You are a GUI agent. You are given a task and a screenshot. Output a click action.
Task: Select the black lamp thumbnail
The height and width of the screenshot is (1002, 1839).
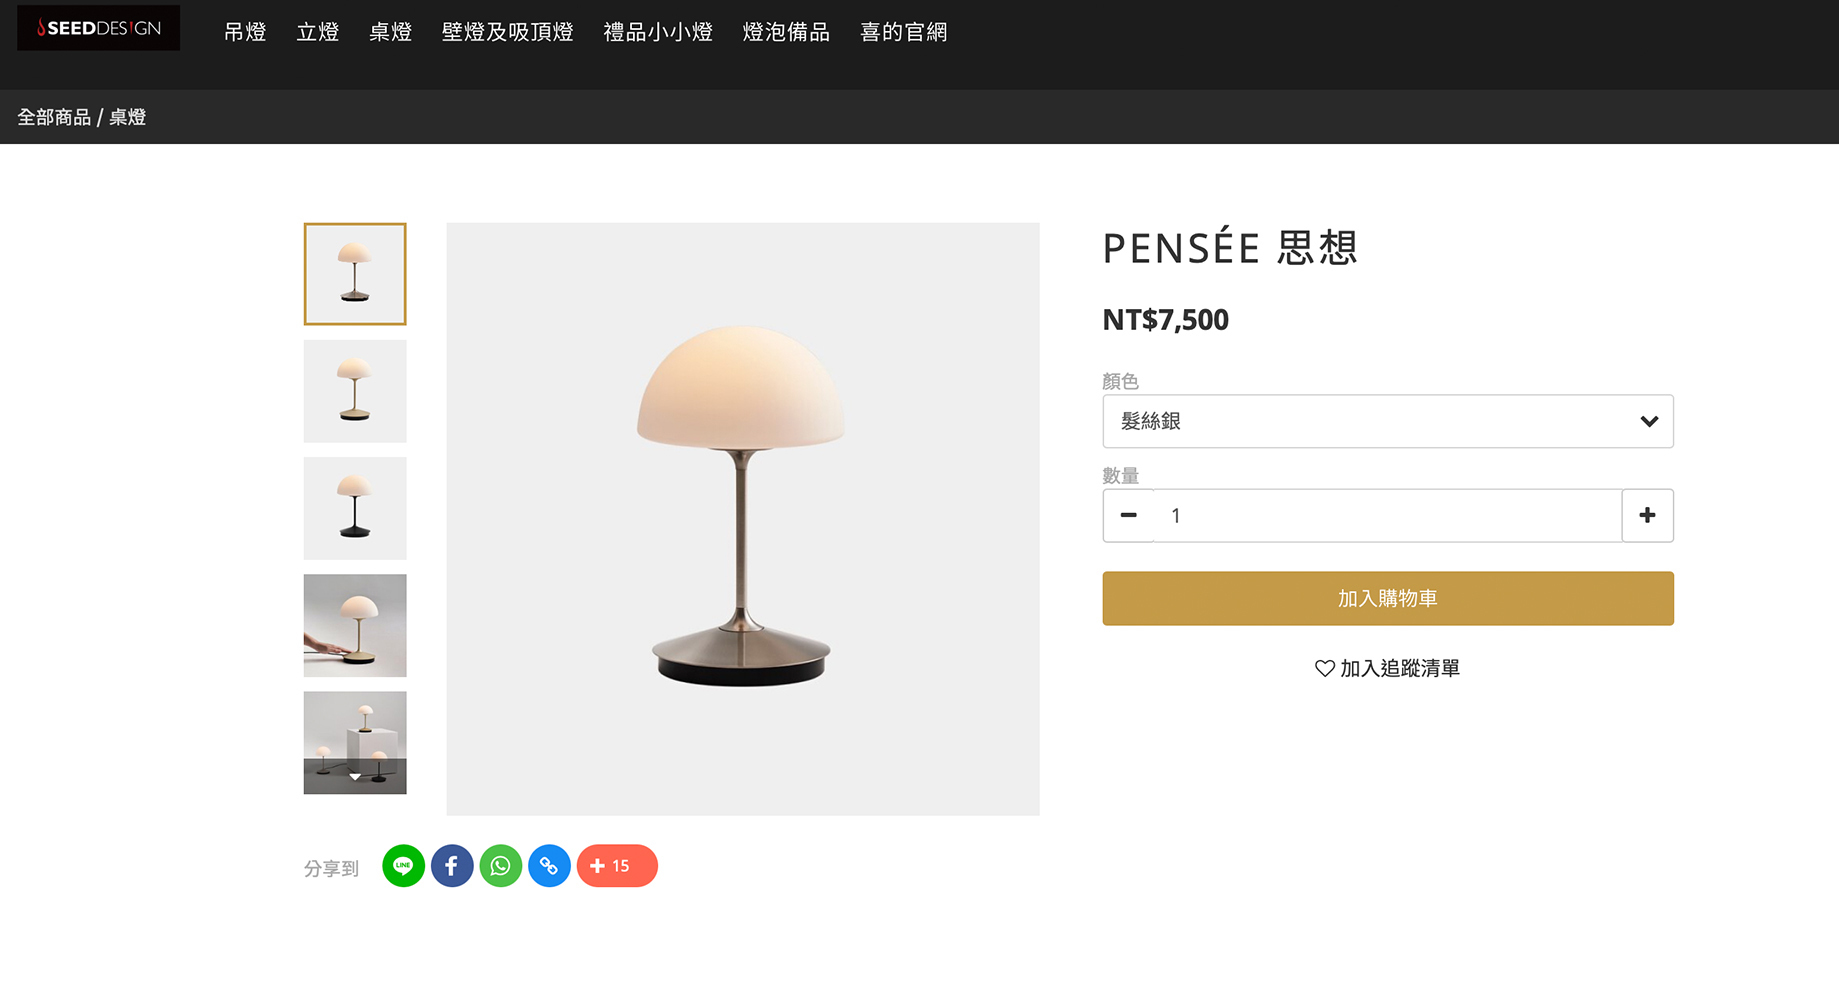[x=355, y=508]
